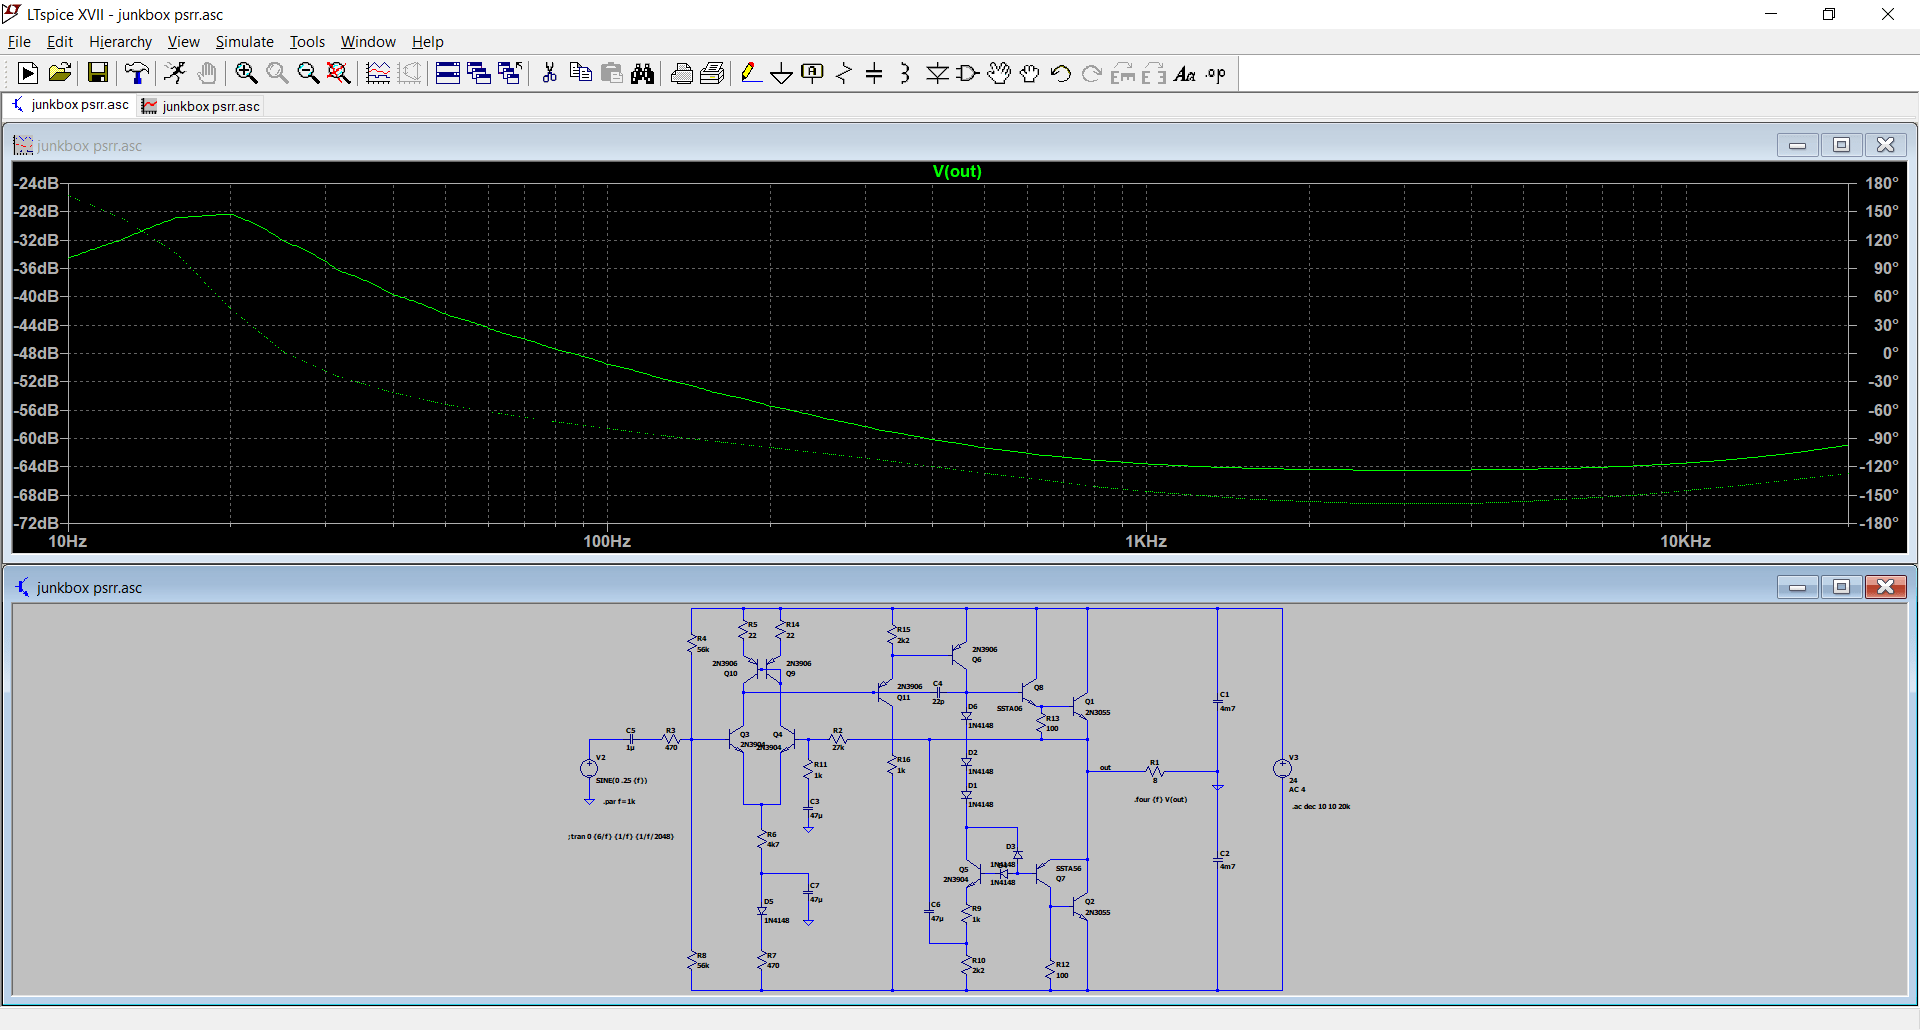
Task: Open the Simulate menu
Action: [x=244, y=41]
